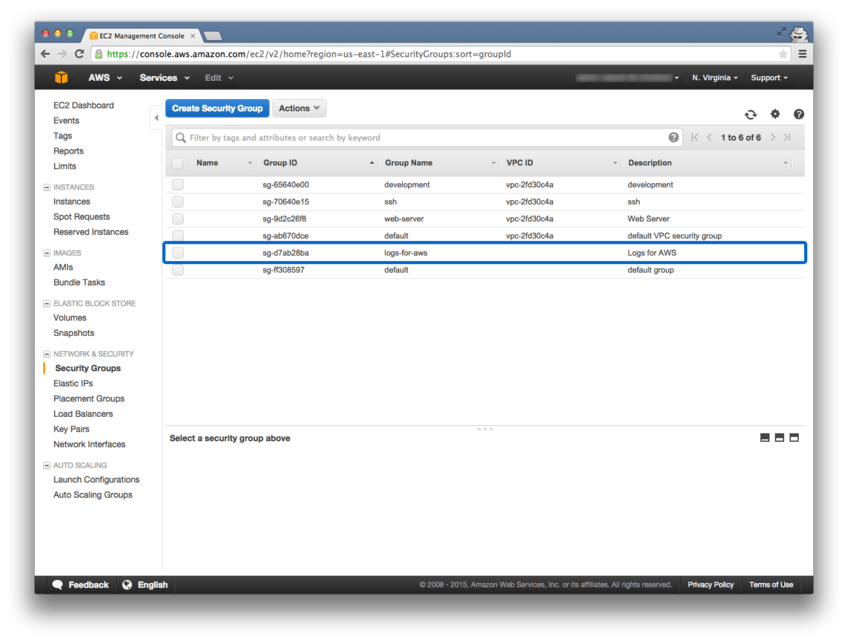Bookmark this page with star icon
The image size is (848, 642).
point(783,54)
